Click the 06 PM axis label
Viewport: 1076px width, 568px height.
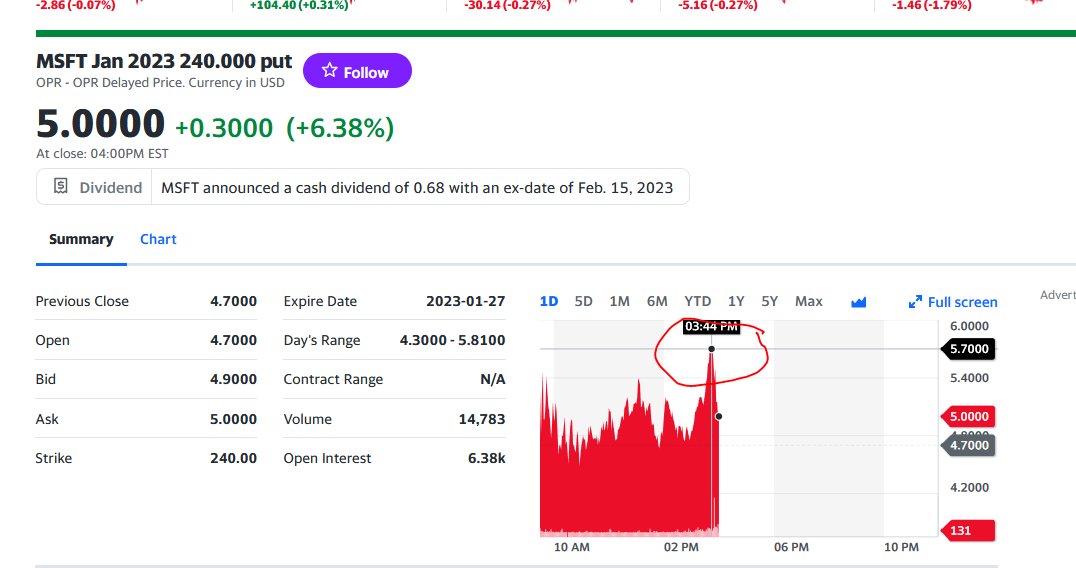[791, 547]
